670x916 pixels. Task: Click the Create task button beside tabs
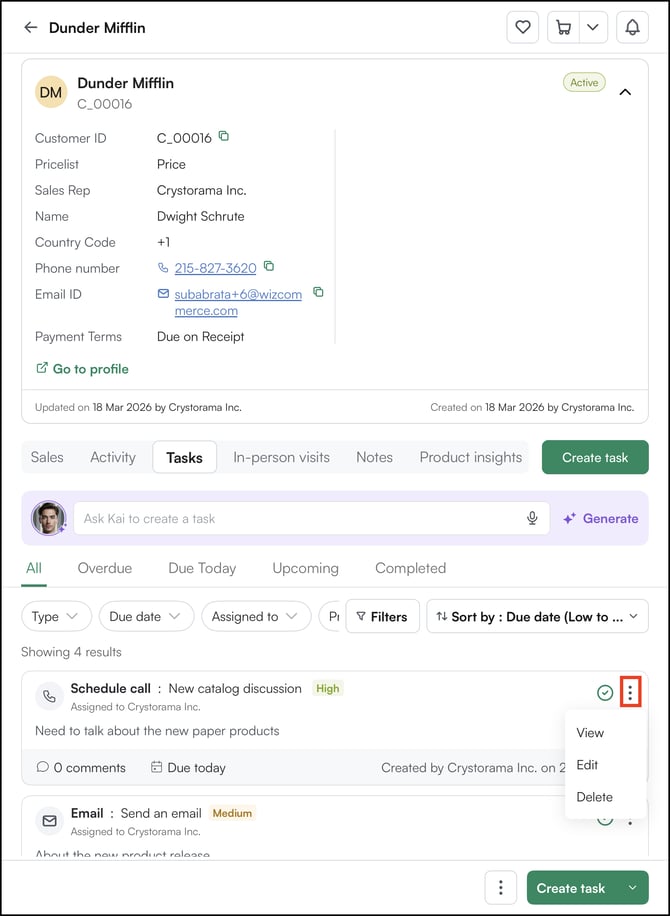595,457
